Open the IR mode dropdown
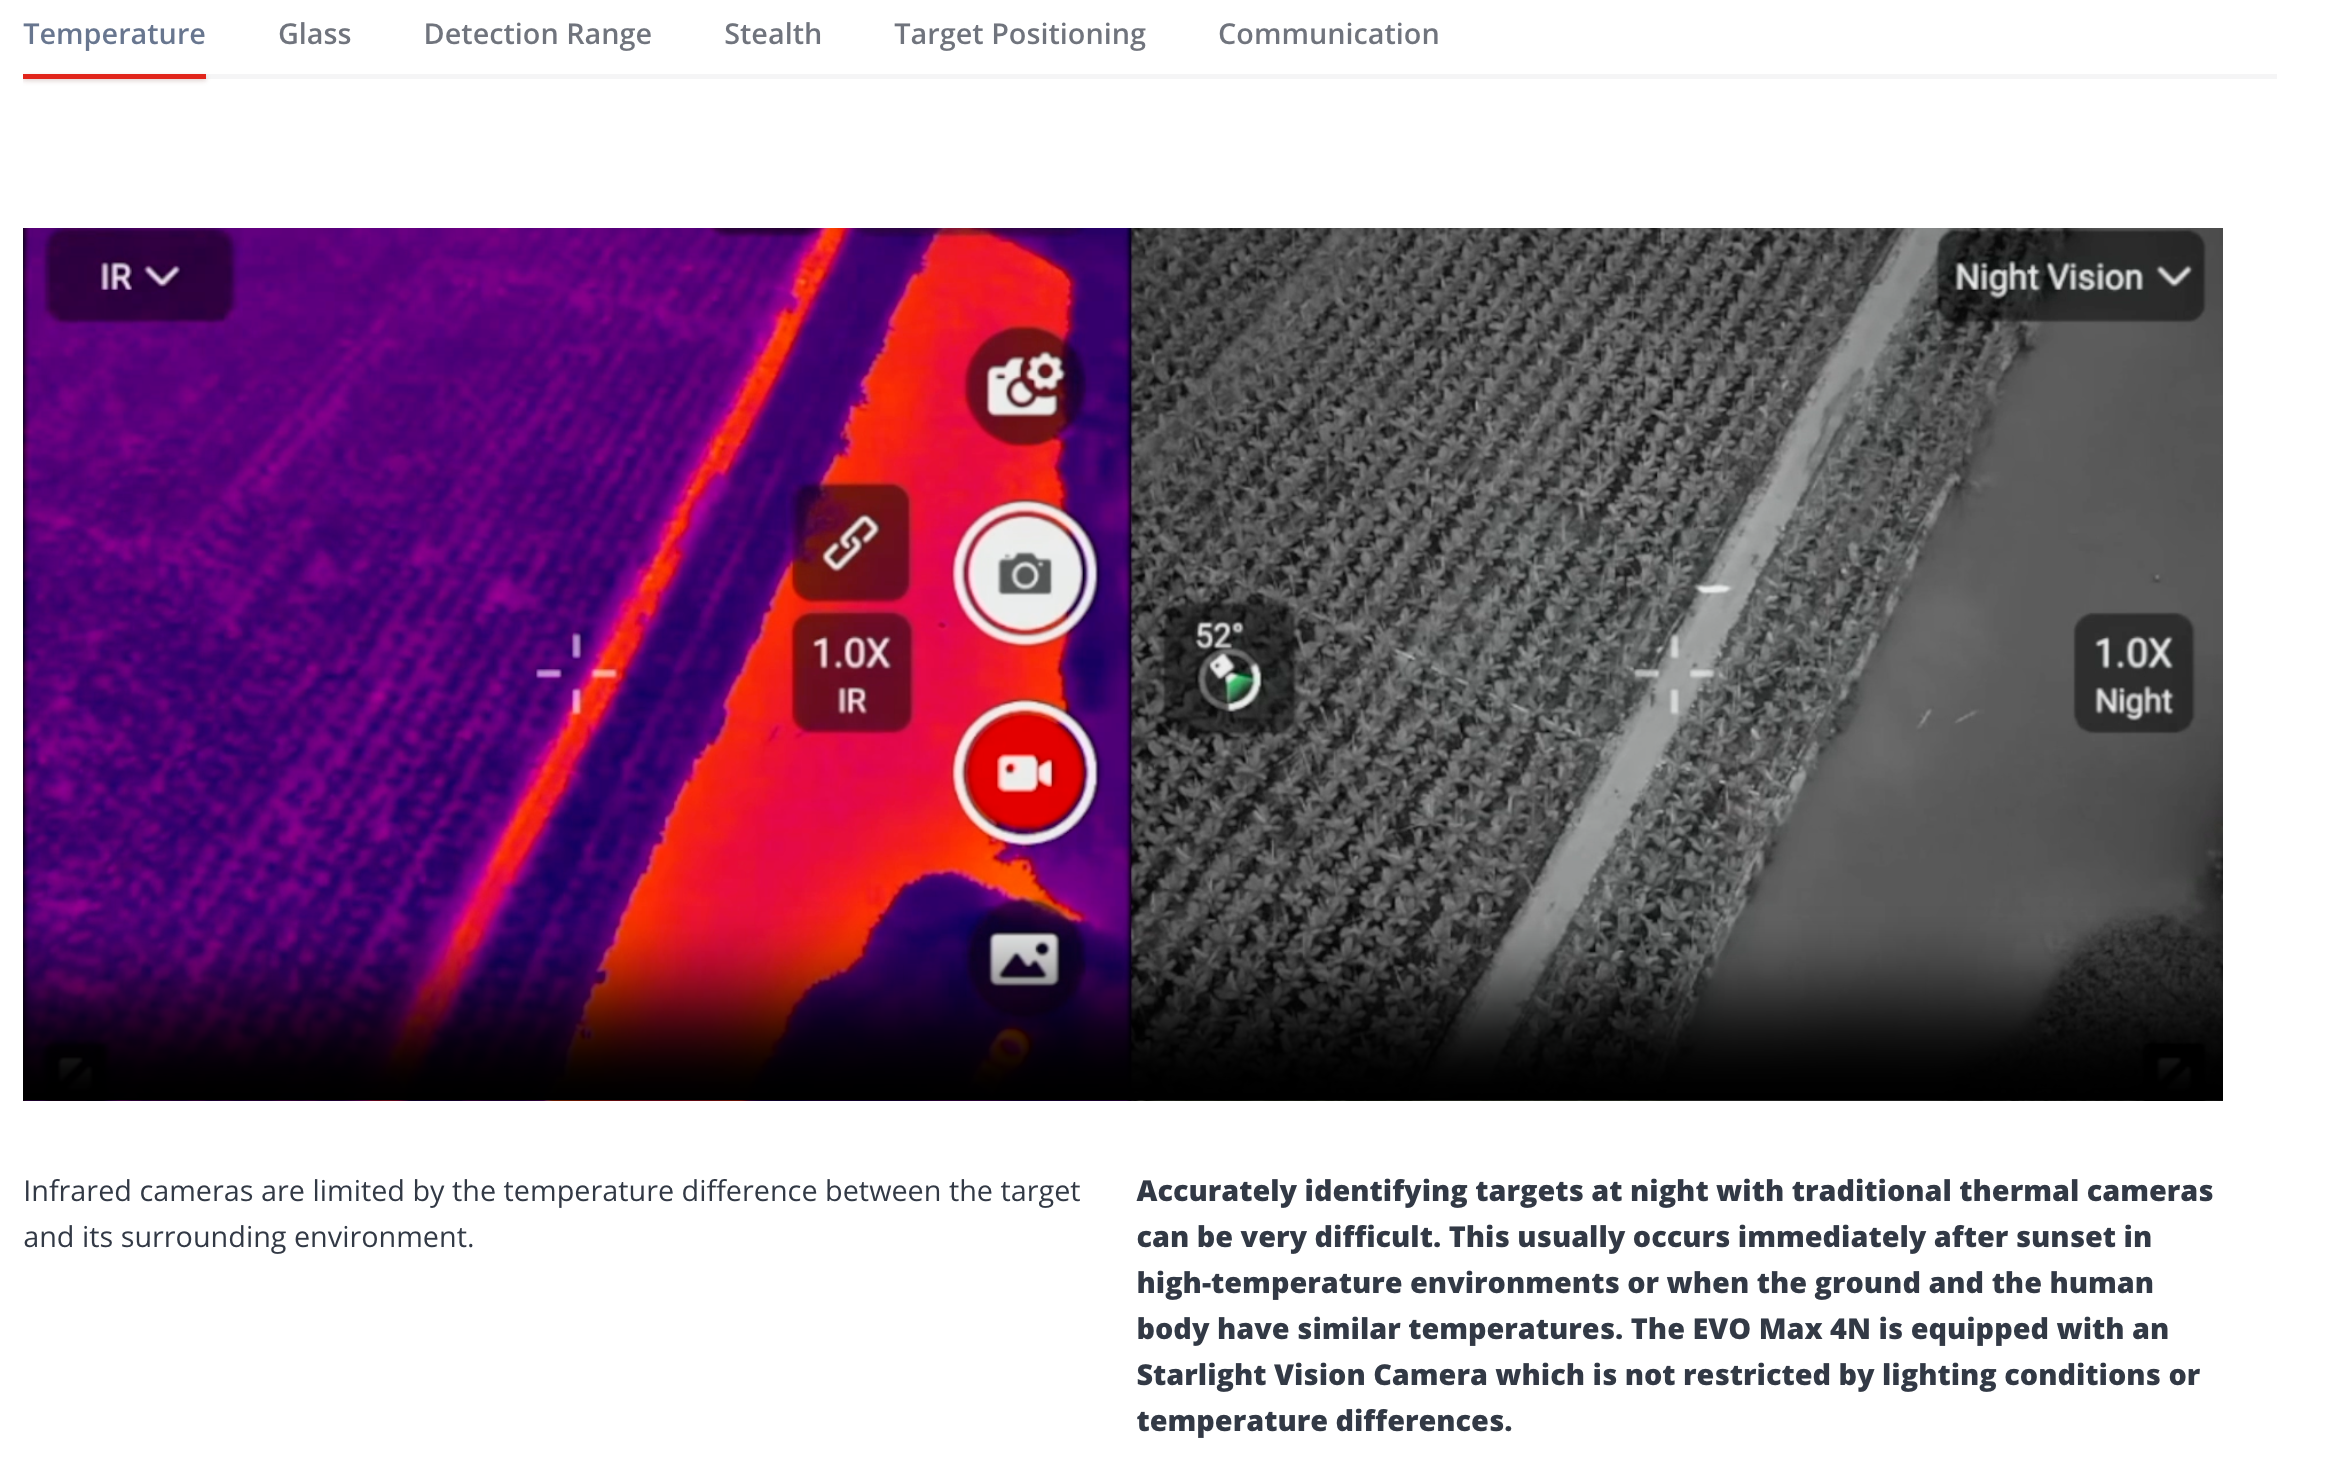2352x1458 pixels. (x=139, y=277)
